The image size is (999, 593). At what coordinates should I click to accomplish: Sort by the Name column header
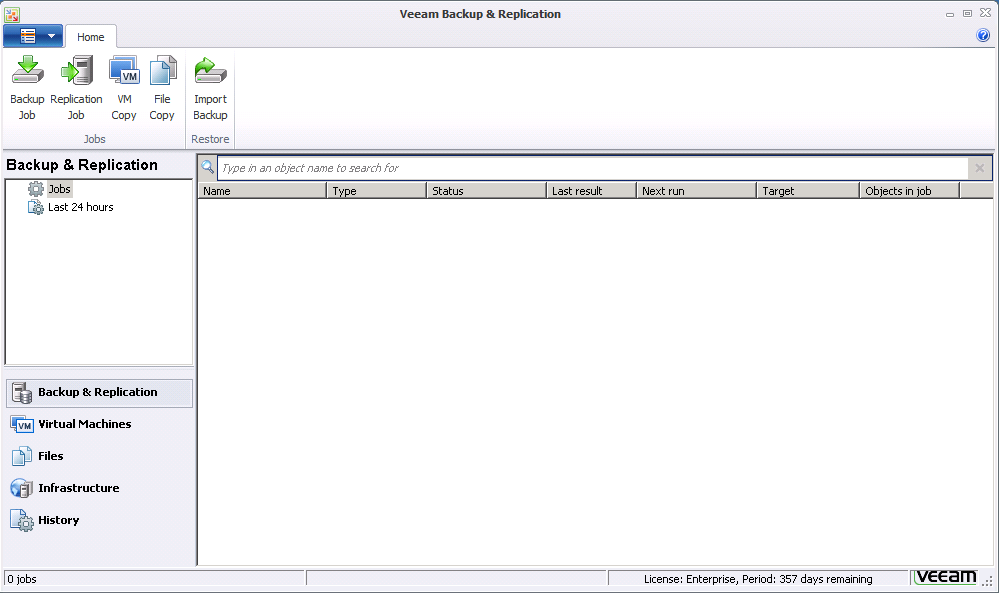pos(262,190)
